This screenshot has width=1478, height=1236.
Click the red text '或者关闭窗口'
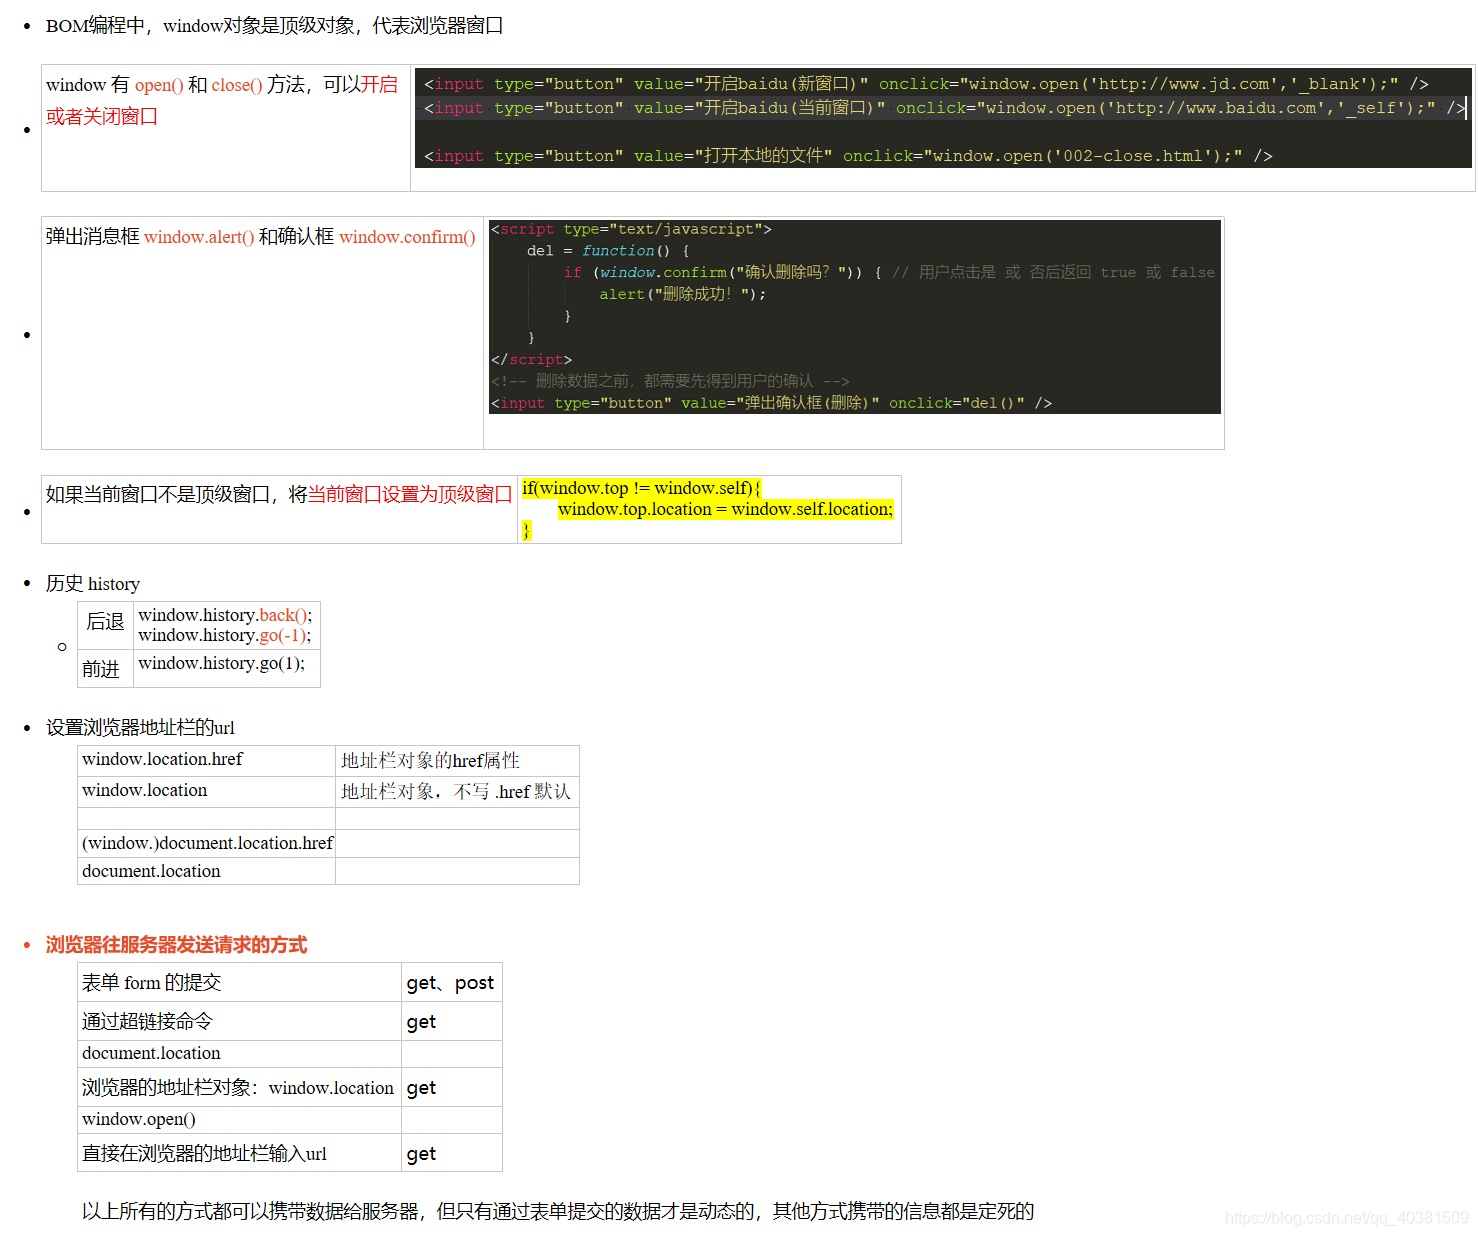102,116
